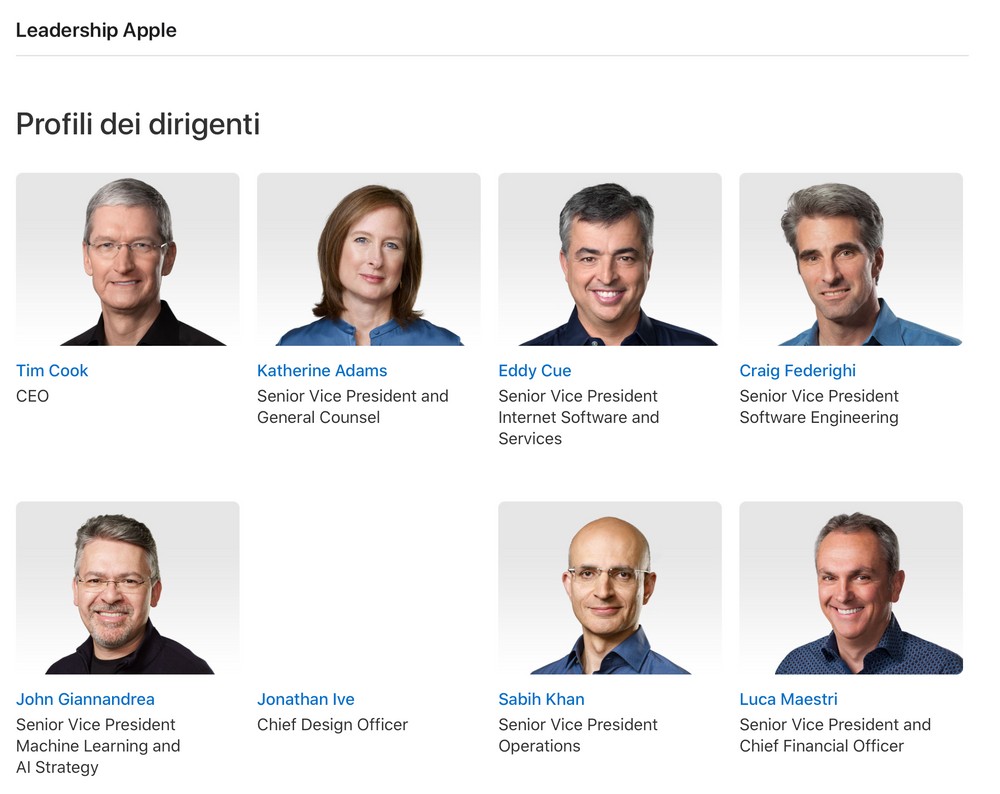Open Tim Cook's profile link
Viewport: 1000px width, 794px height.
[x=52, y=371]
